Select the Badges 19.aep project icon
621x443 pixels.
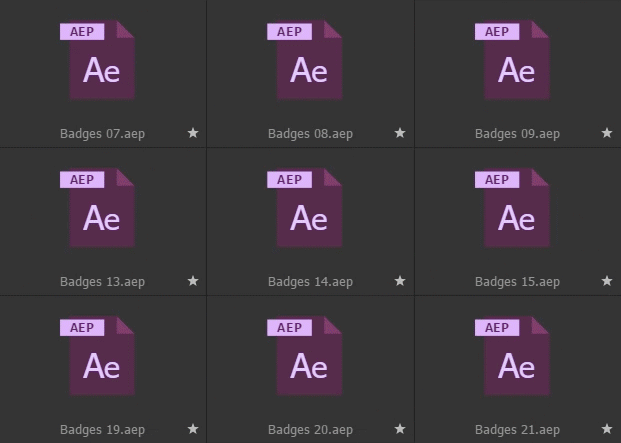coord(102,357)
